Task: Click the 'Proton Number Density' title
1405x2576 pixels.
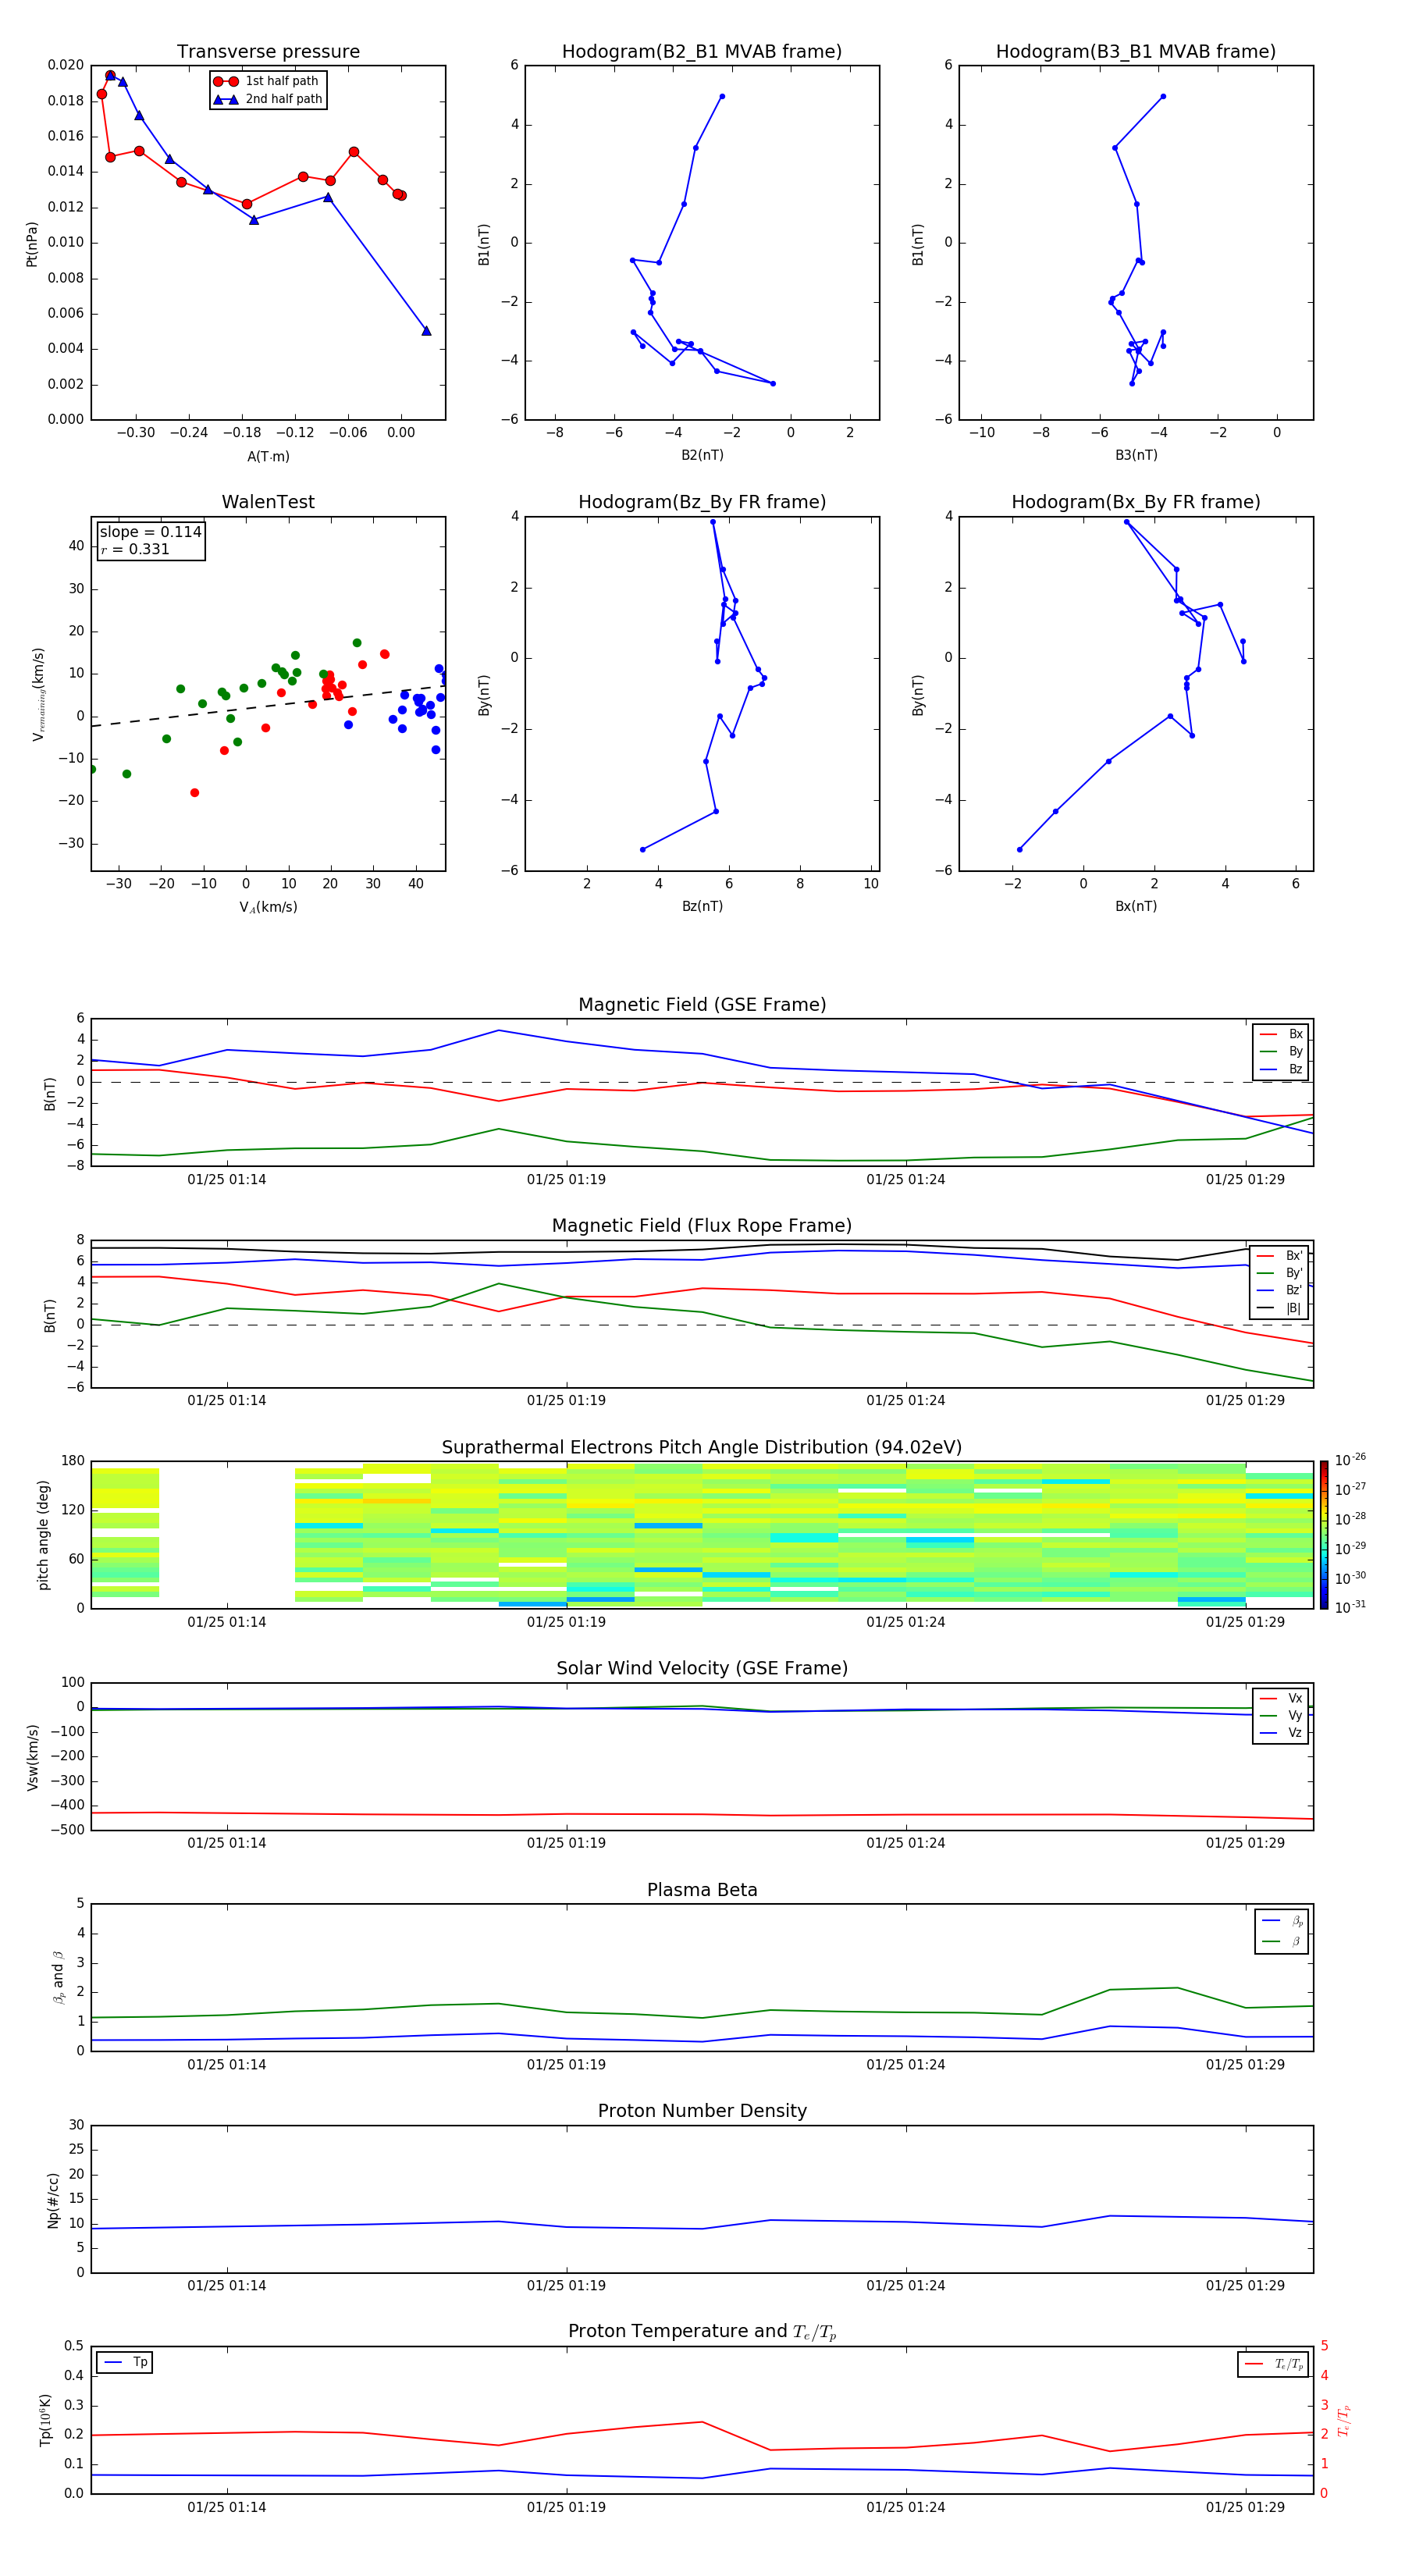Action: point(702,2112)
